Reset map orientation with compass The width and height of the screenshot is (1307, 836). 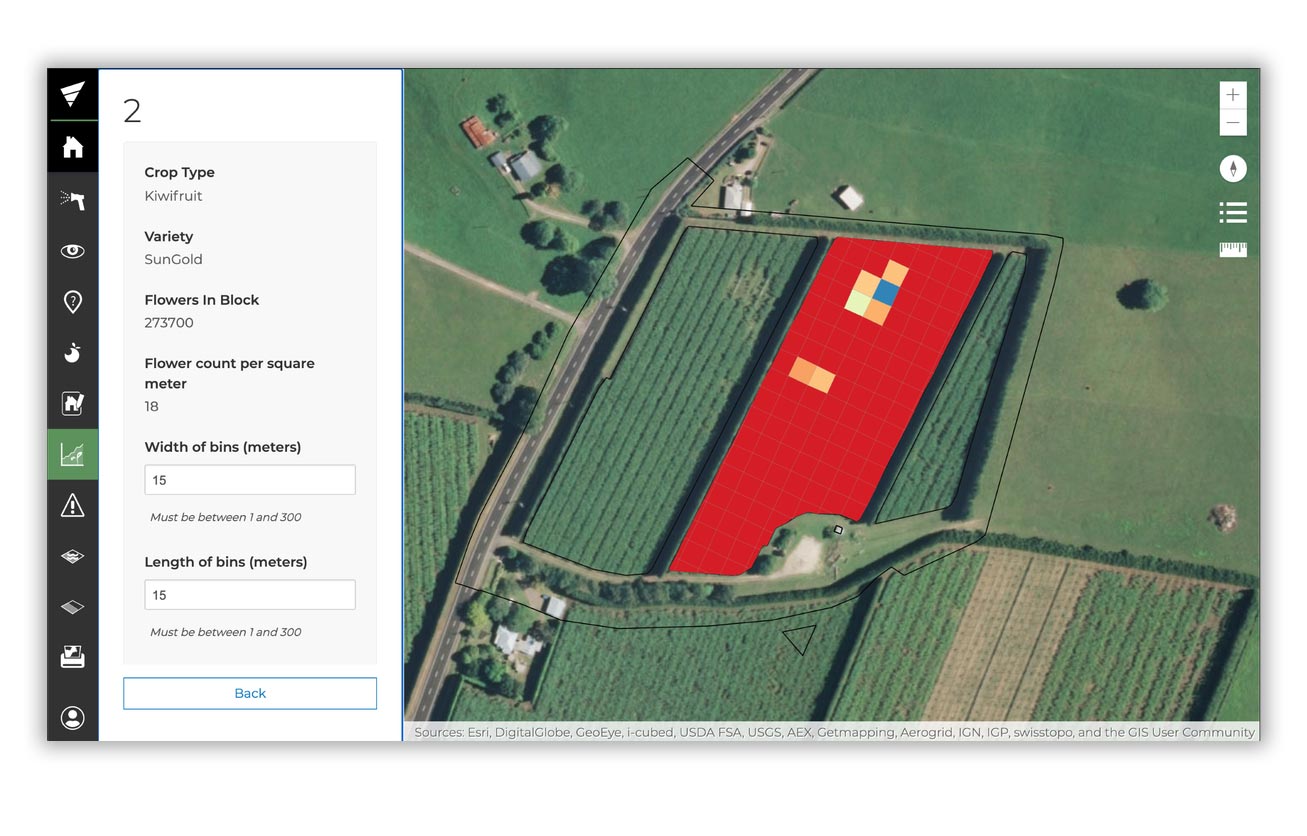click(1233, 168)
